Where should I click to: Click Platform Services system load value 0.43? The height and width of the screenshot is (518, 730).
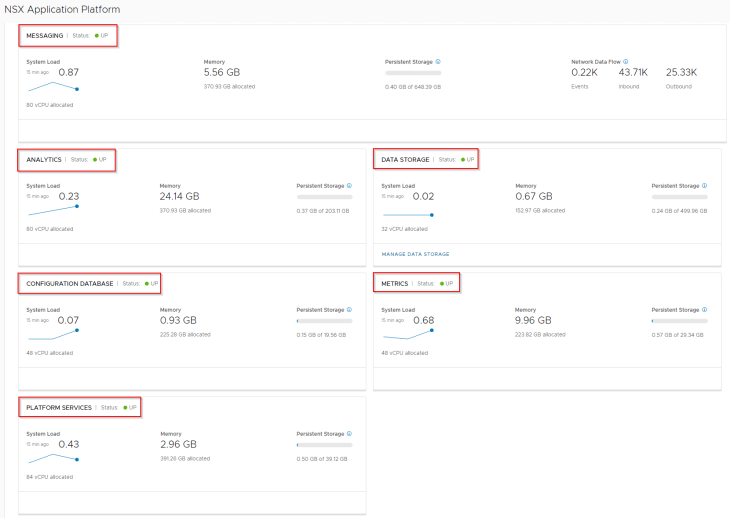pos(69,444)
